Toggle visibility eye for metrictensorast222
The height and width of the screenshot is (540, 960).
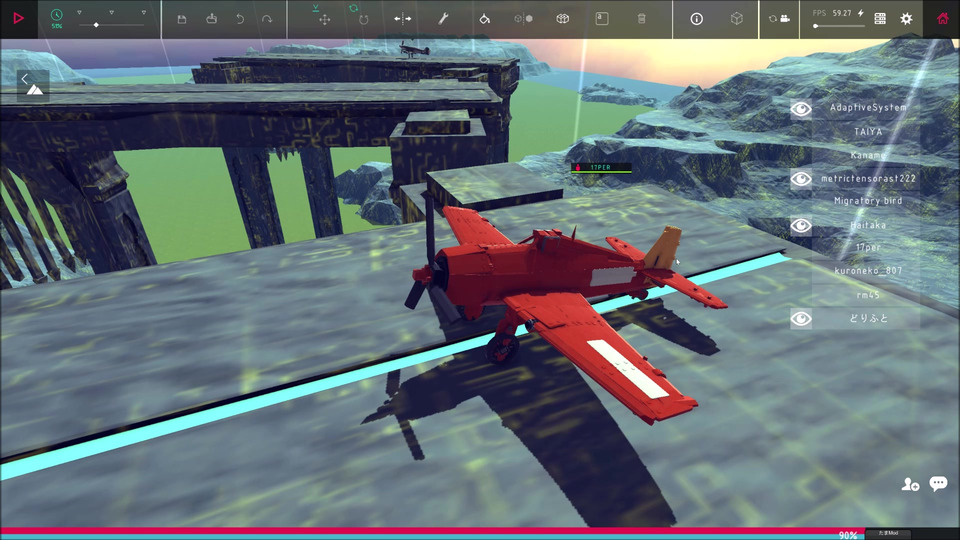click(x=801, y=179)
